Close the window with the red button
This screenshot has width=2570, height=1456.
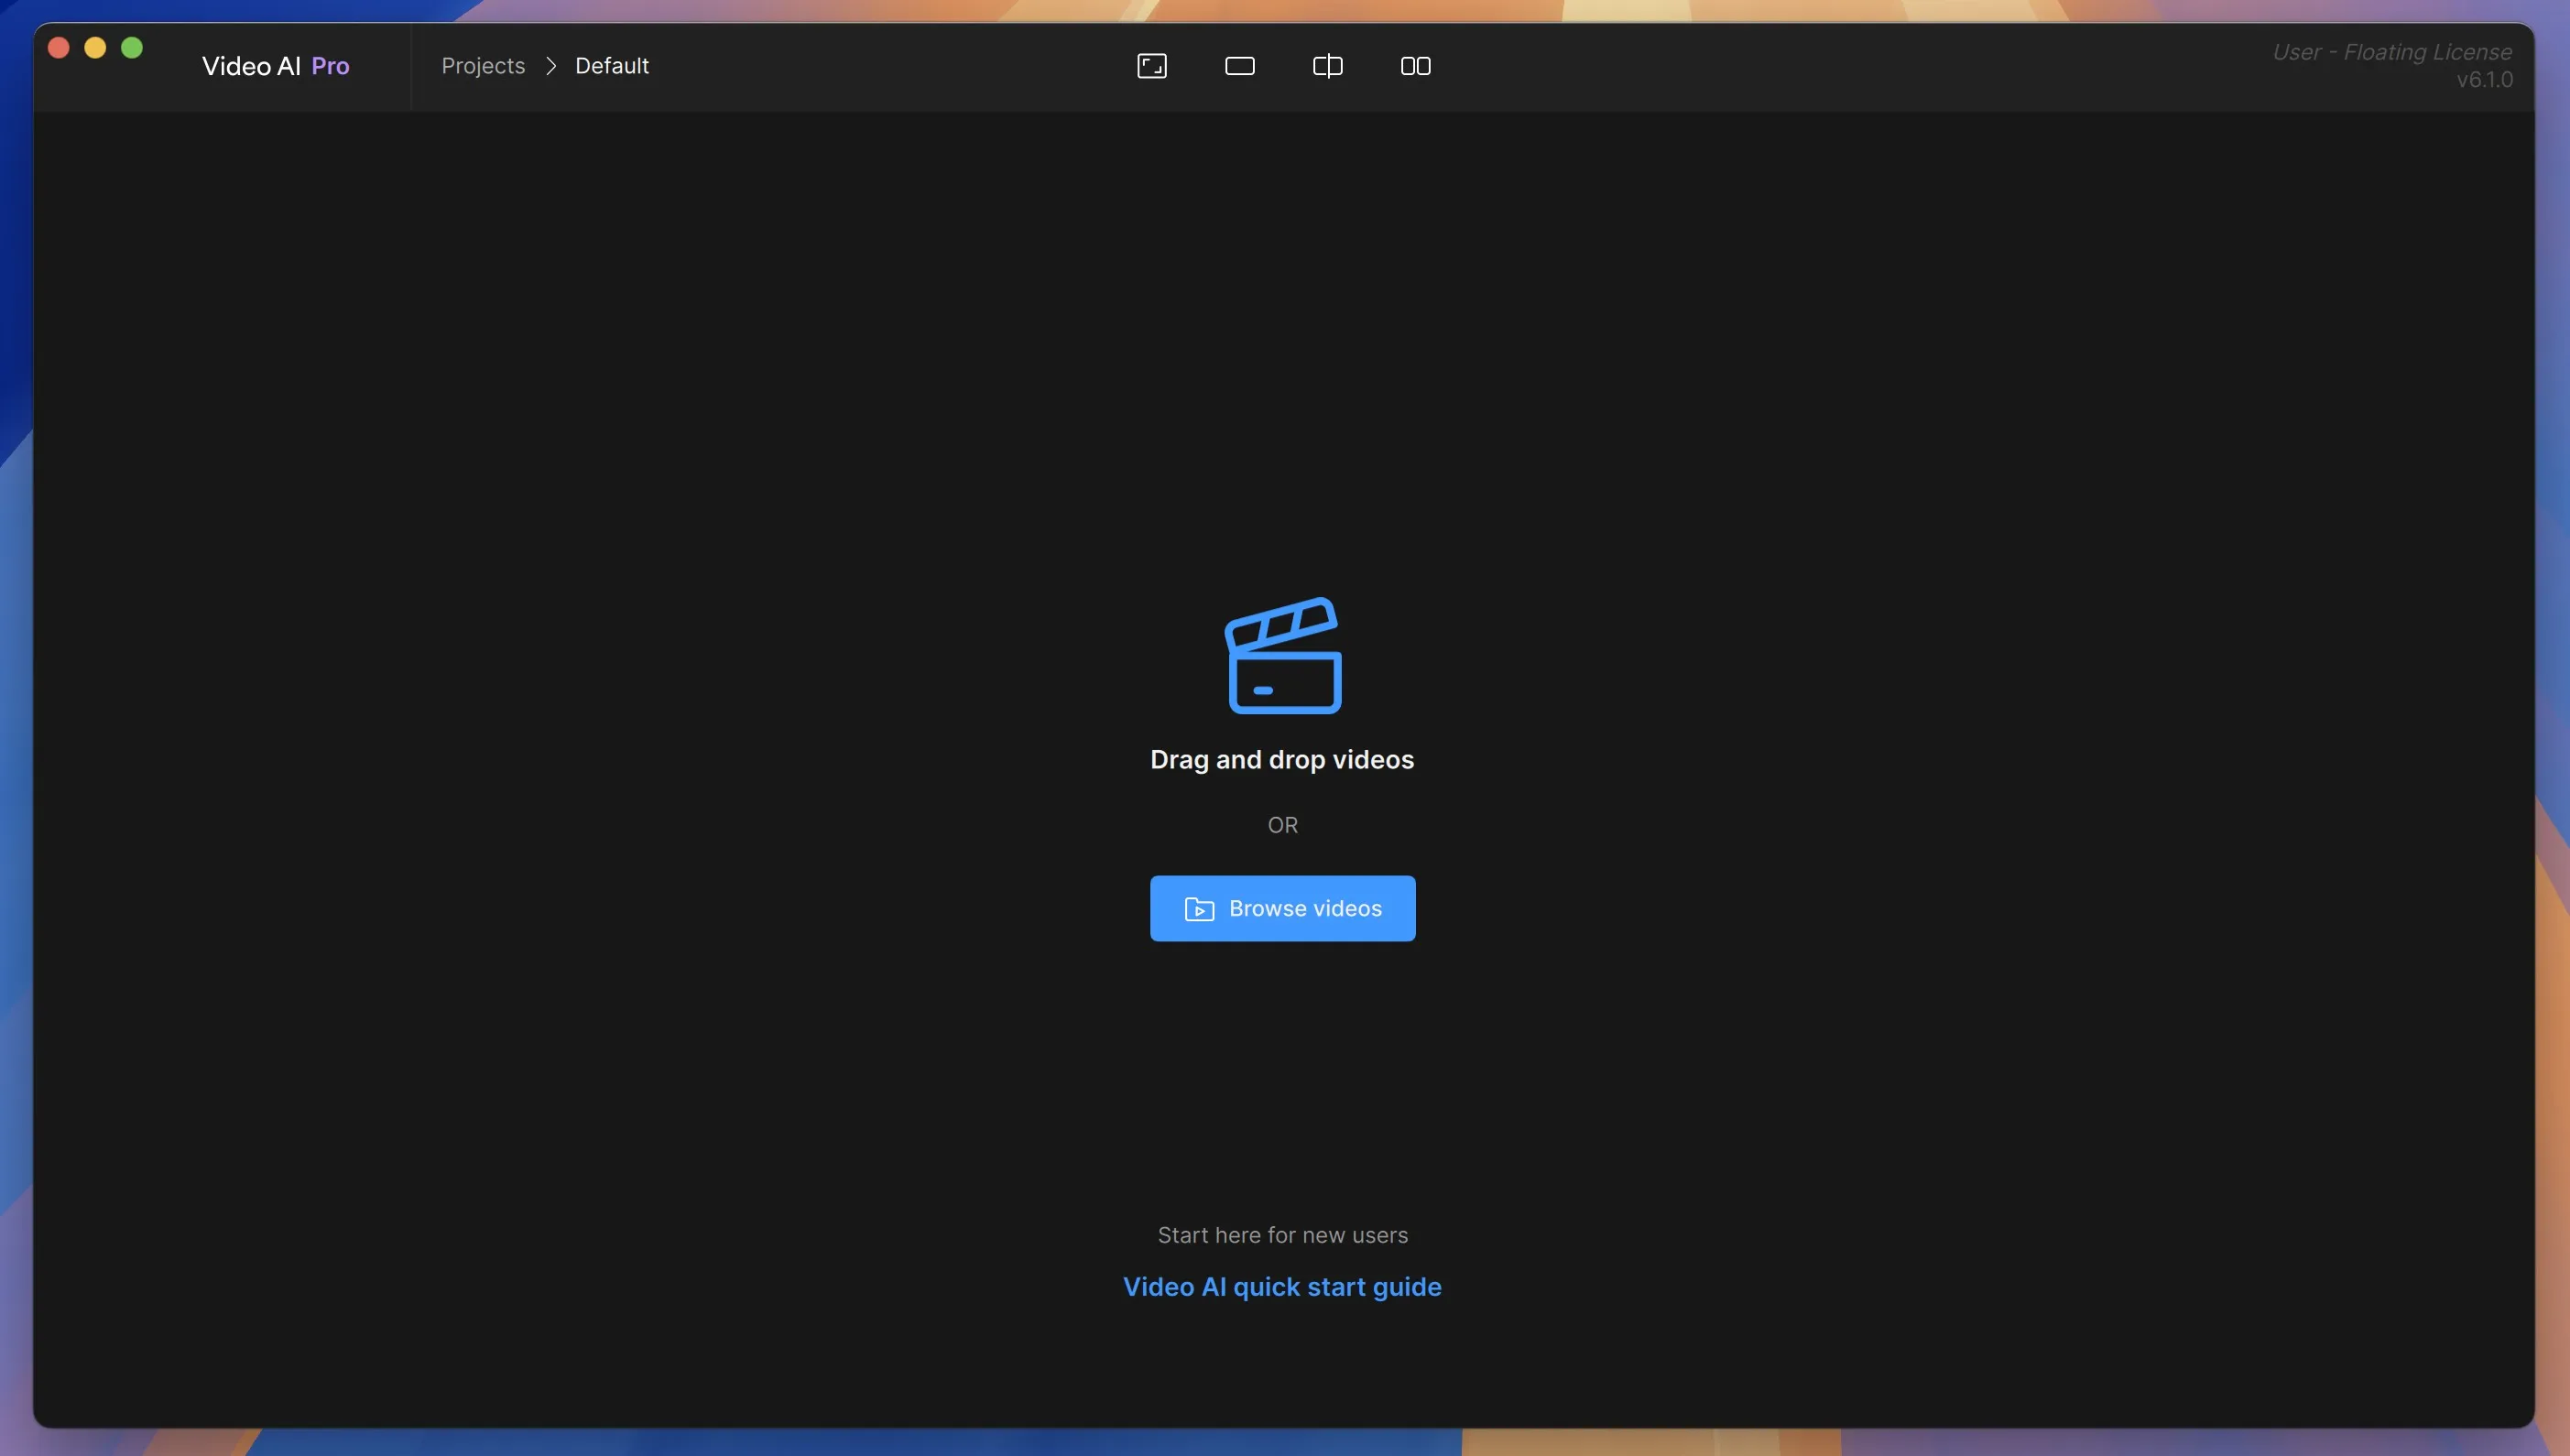[x=59, y=48]
